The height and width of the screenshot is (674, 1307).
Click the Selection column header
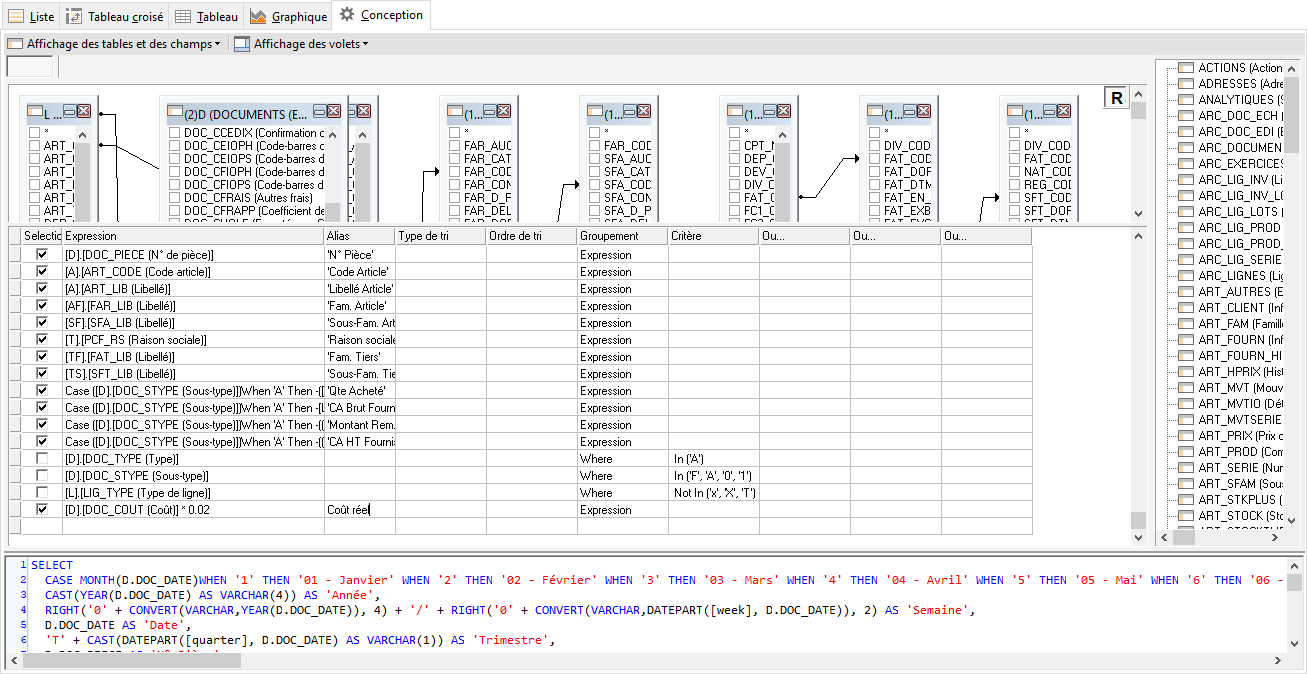(x=41, y=236)
